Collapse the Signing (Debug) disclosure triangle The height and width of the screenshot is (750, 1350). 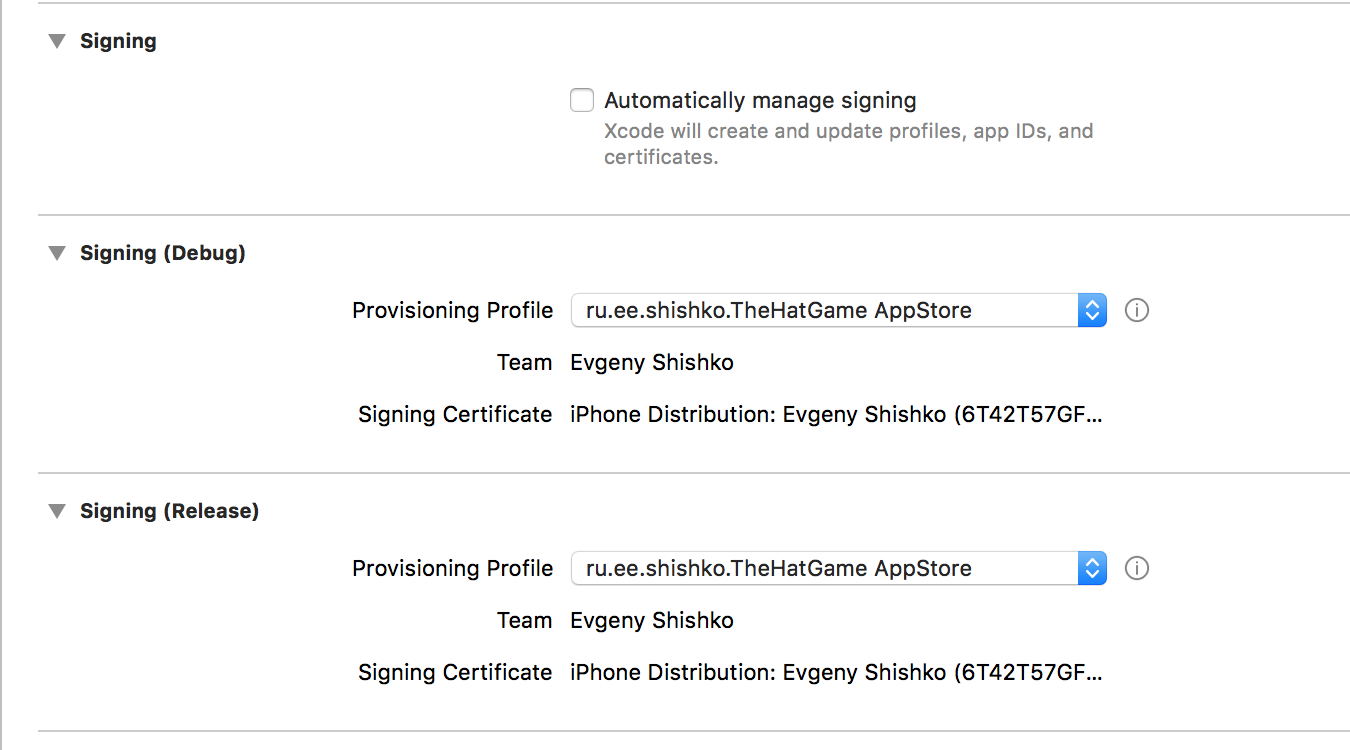[x=58, y=253]
